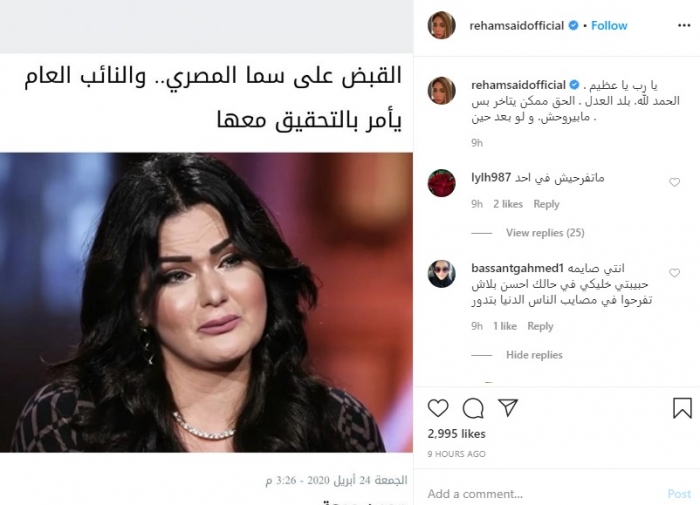This screenshot has height=505, width=700.
Task: Like lylh987's comment with its heart
Action: coord(674,182)
